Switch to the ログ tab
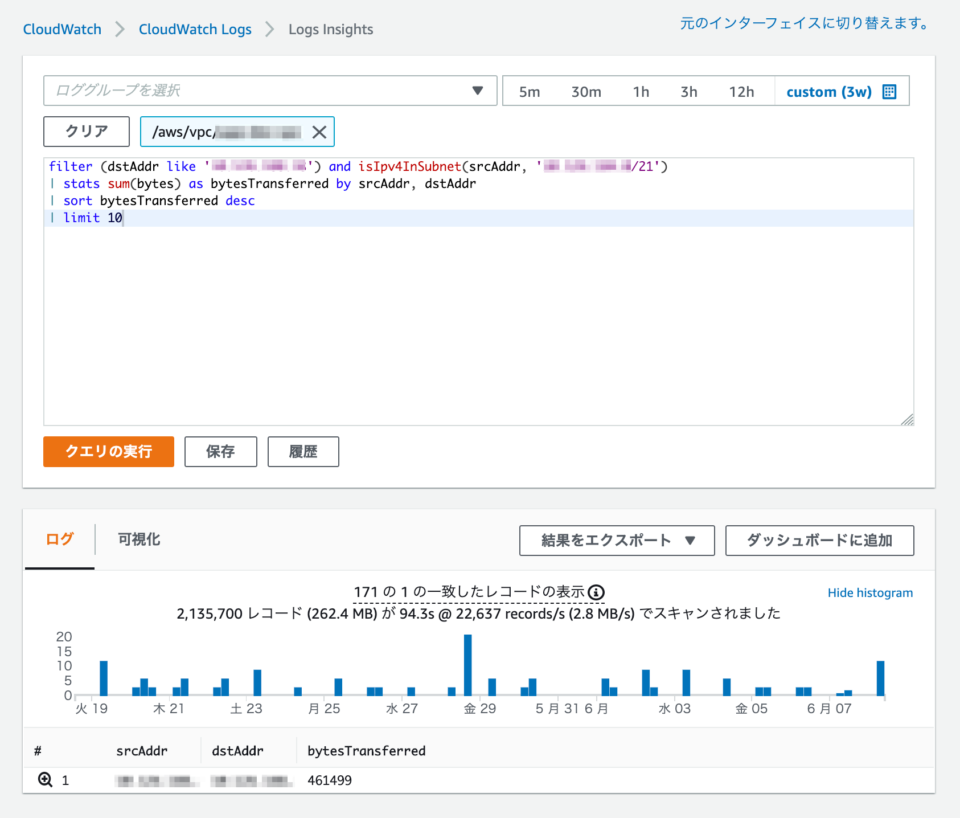The image size is (960, 818). coord(60,539)
